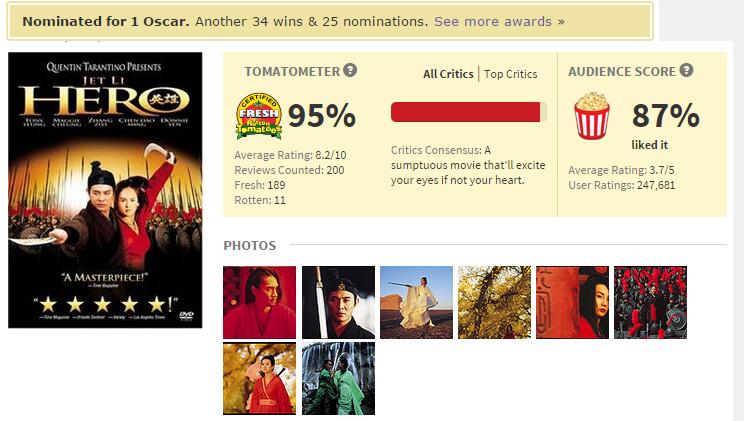View the photo of red-plumed soldier army
Viewport: 744px width, 421px height.
point(651,302)
